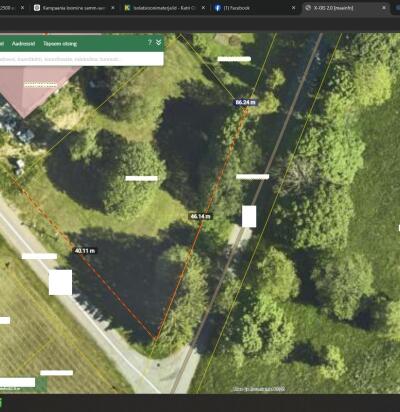Close the yellow K icon tab
400x412 pixels.
point(203,8)
